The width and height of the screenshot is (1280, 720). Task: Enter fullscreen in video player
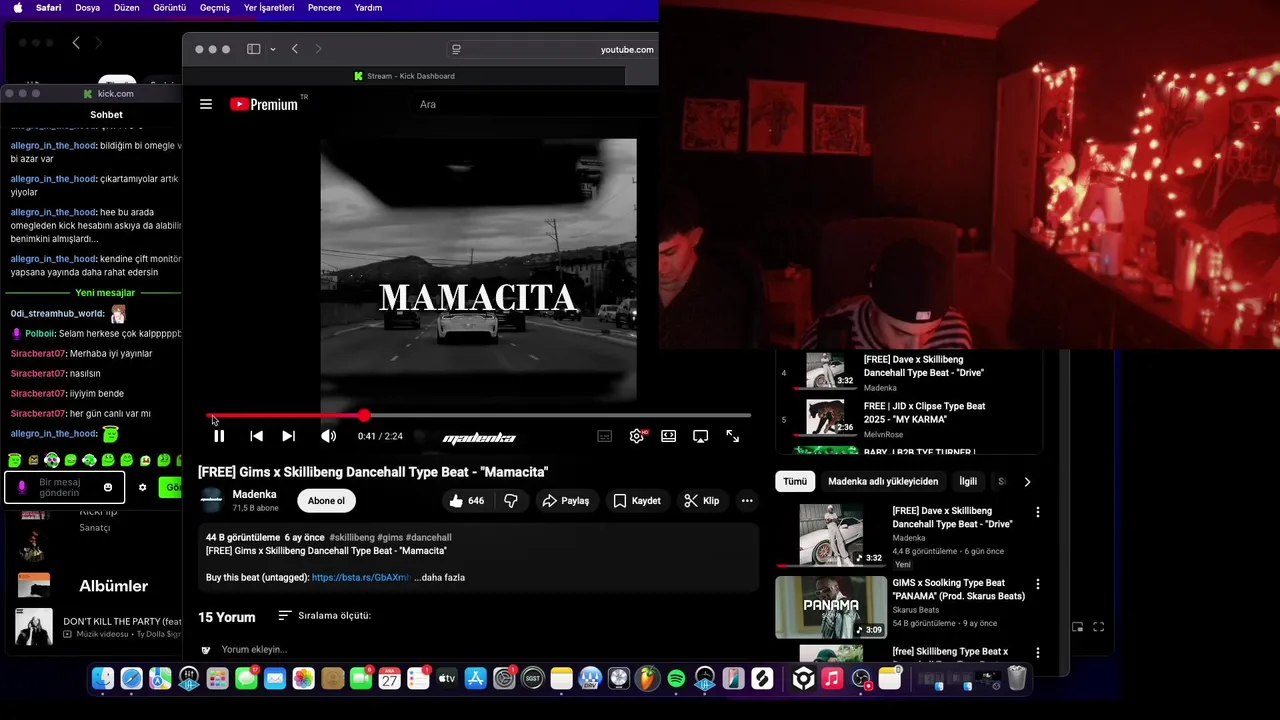click(x=732, y=436)
